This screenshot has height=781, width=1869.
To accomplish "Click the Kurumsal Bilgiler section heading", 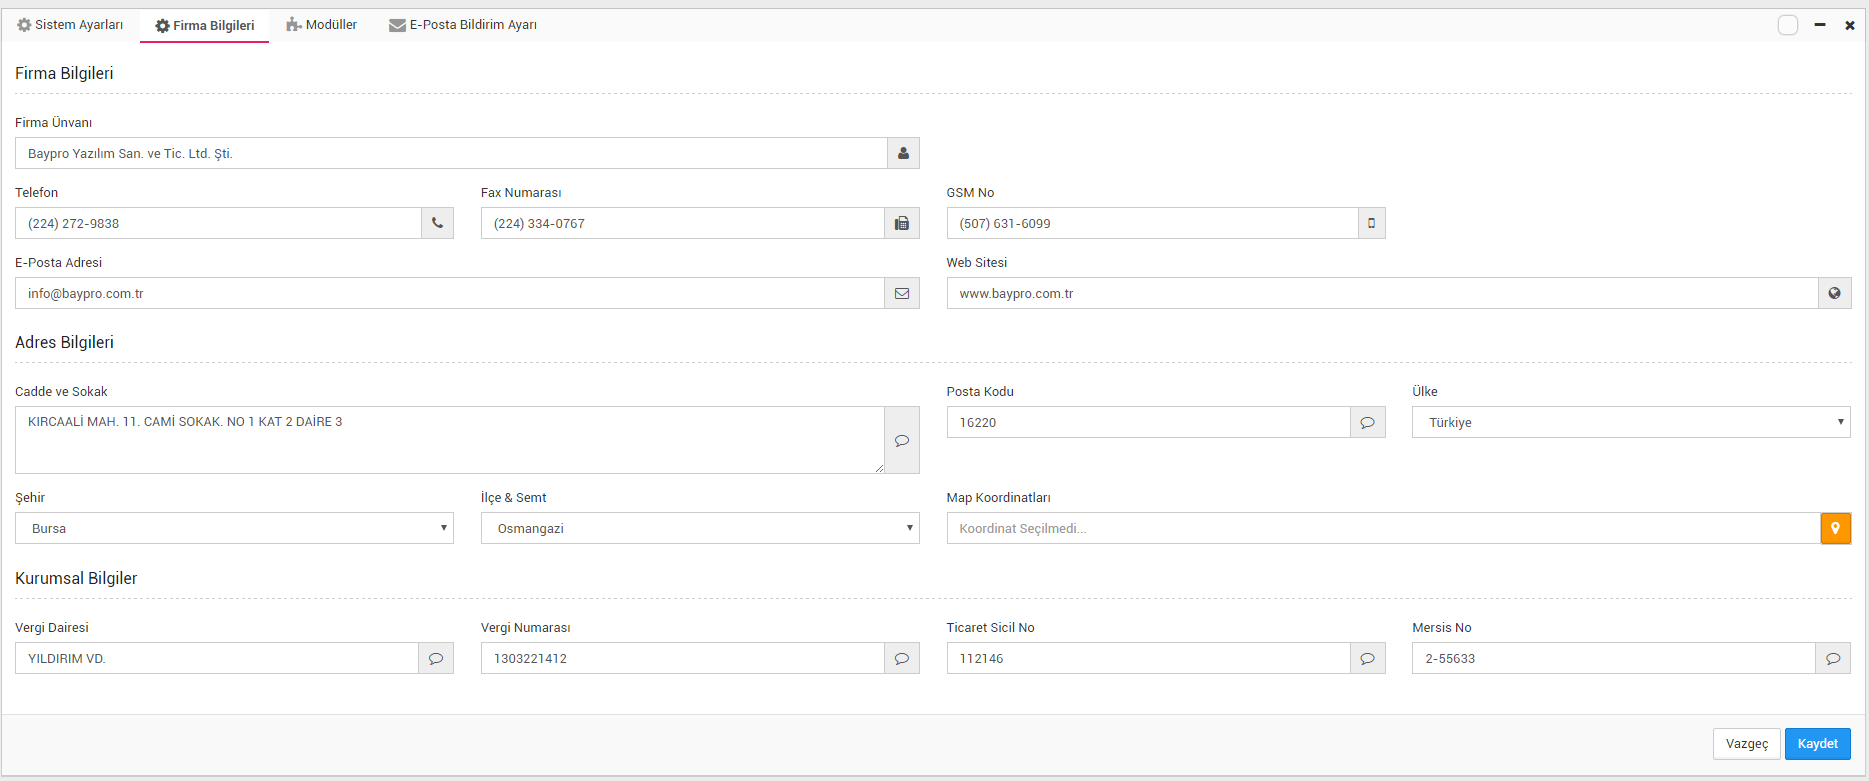I will [x=76, y=578].
